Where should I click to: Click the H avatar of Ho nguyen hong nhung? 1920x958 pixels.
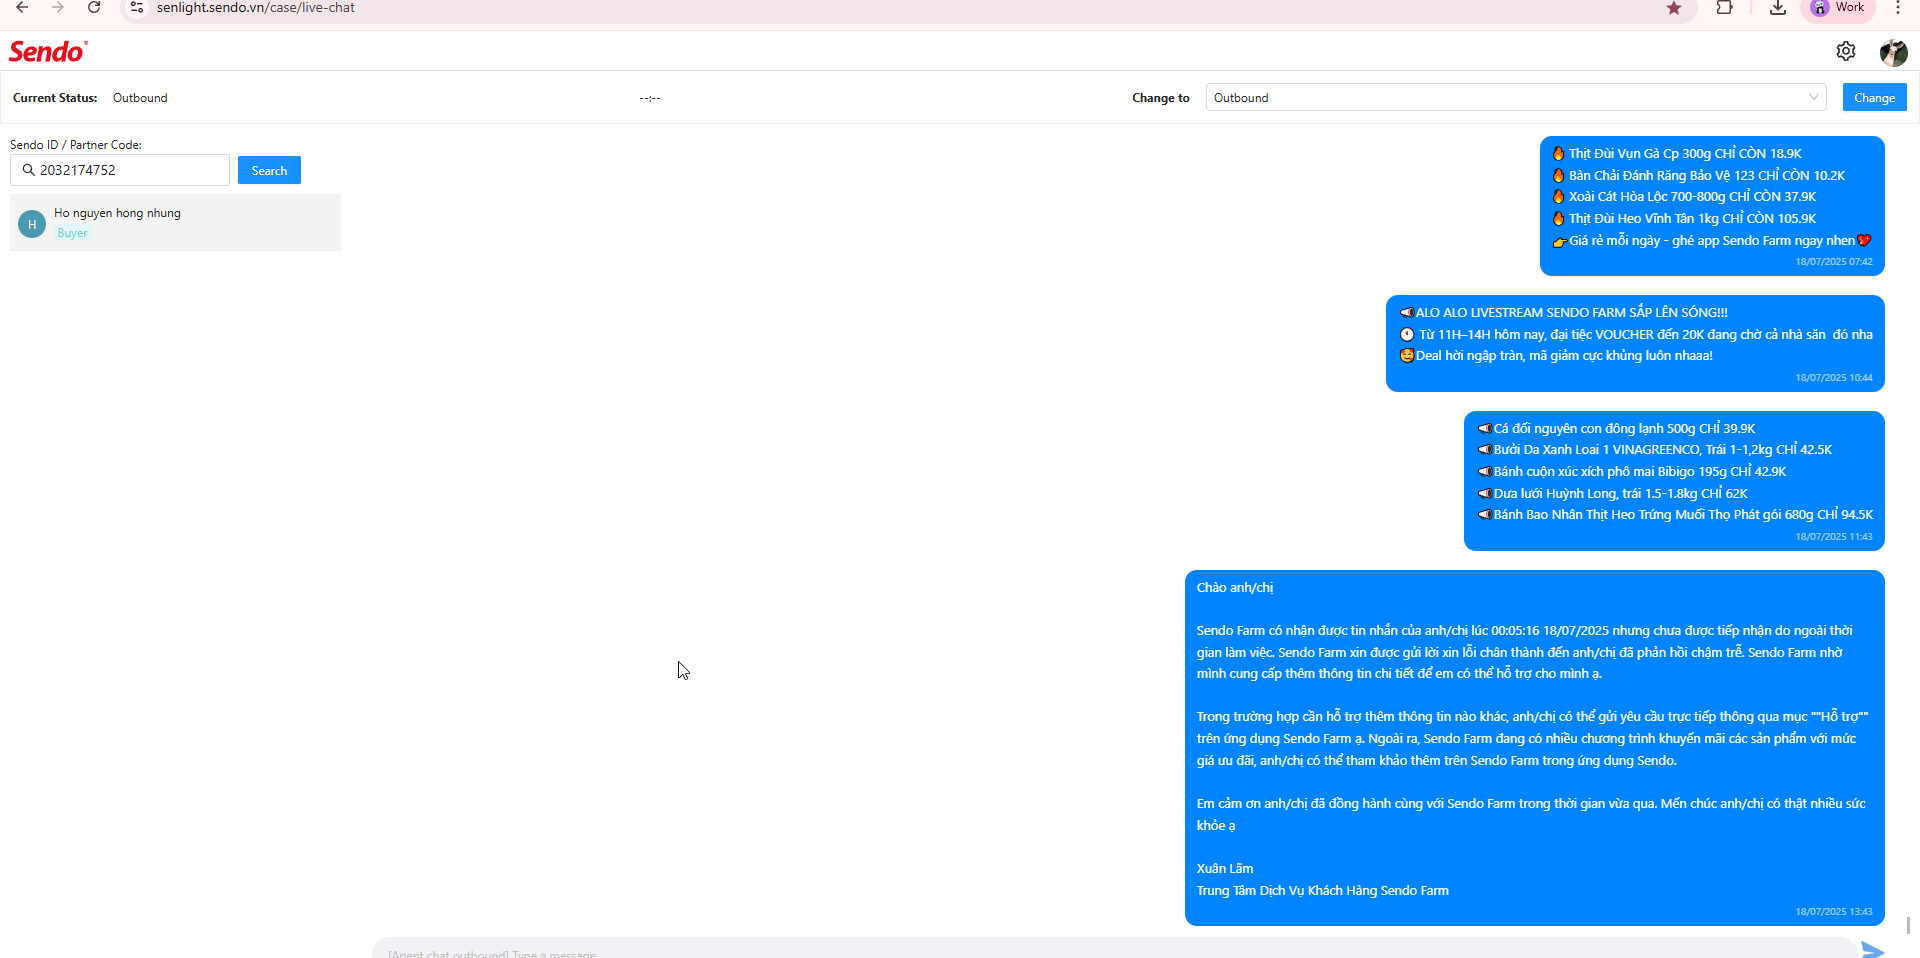(32, 224)
